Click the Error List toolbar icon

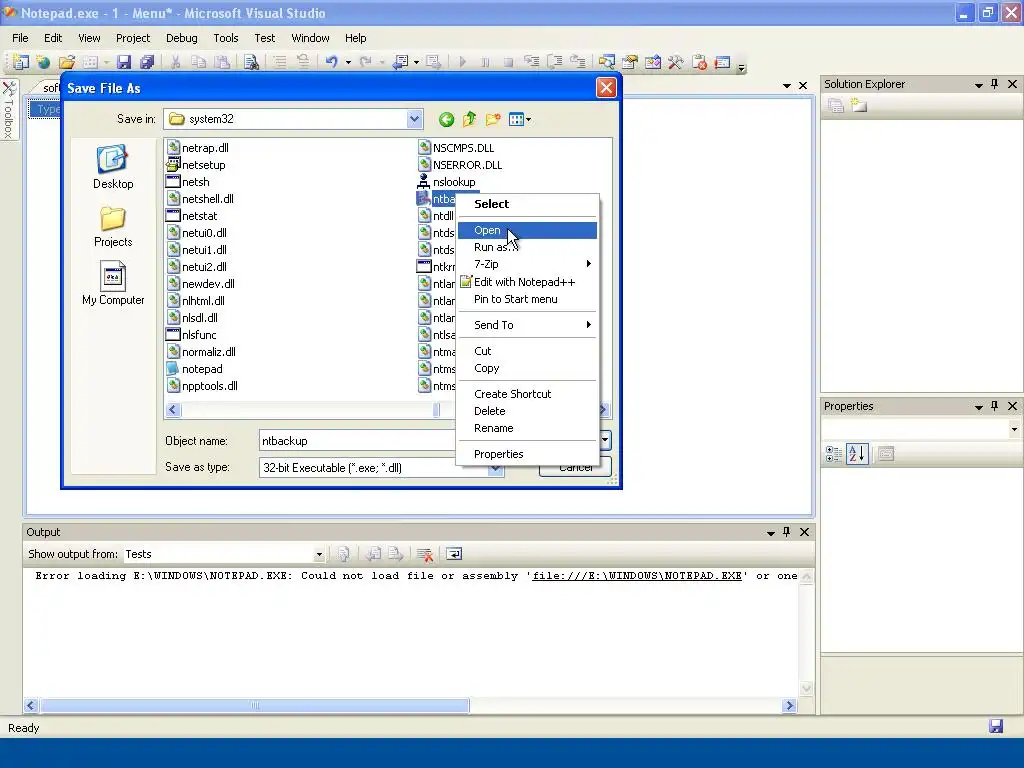click(x=699, y=62)
